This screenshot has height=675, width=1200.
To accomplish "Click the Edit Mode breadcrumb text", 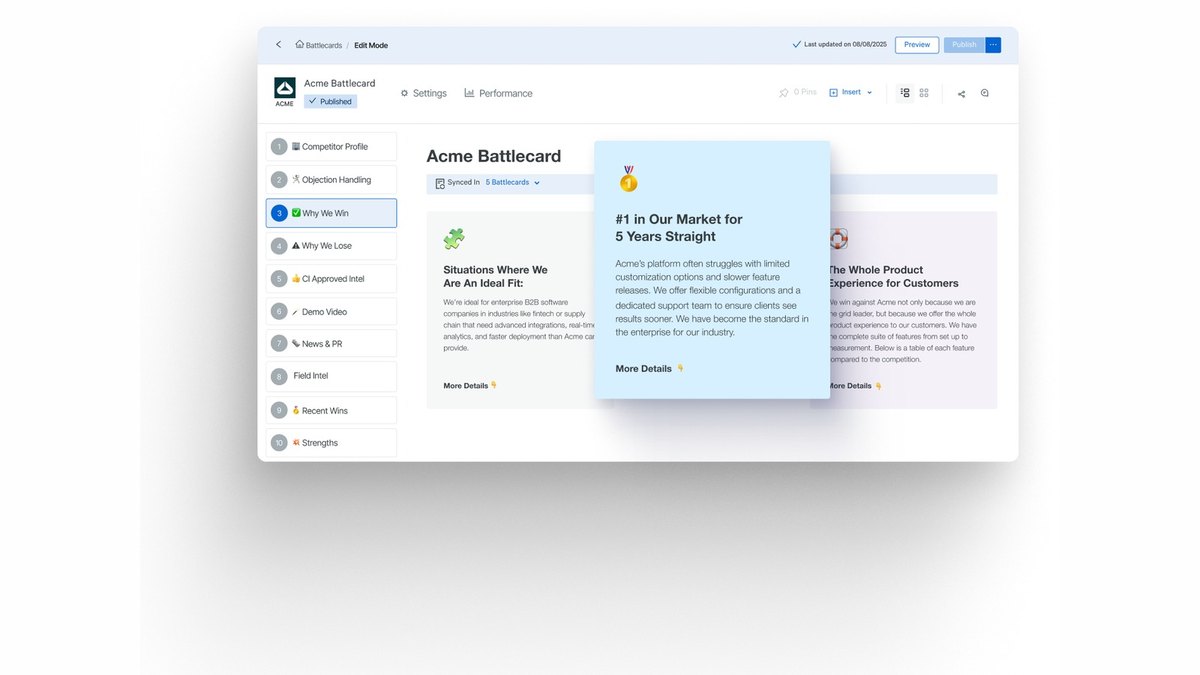I will point(371,45).
